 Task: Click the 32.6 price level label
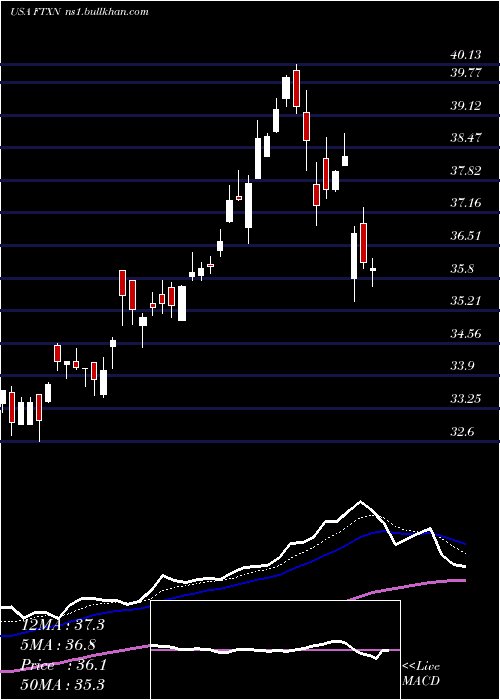click(462, 432)
